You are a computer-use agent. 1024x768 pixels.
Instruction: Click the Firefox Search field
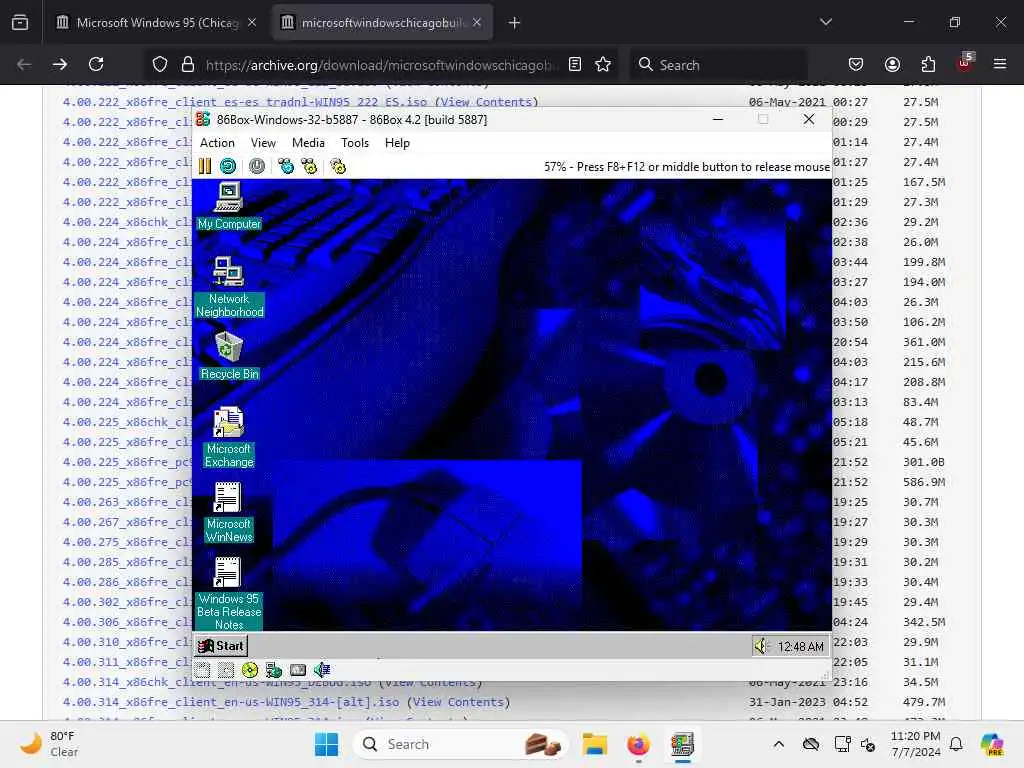[718, 65]
